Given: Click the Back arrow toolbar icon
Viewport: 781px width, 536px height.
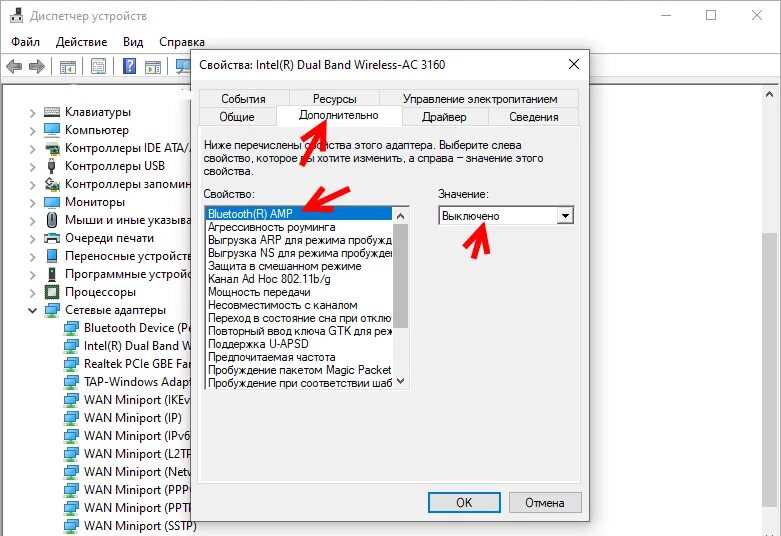Looking at the screenshot, I should pos(14,66).
